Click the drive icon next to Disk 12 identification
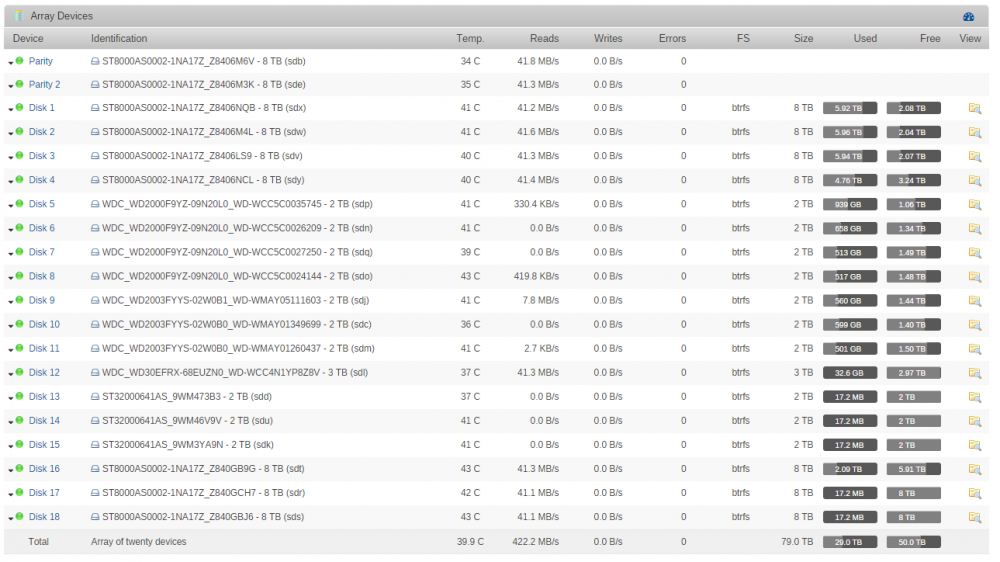 point(95,373)
